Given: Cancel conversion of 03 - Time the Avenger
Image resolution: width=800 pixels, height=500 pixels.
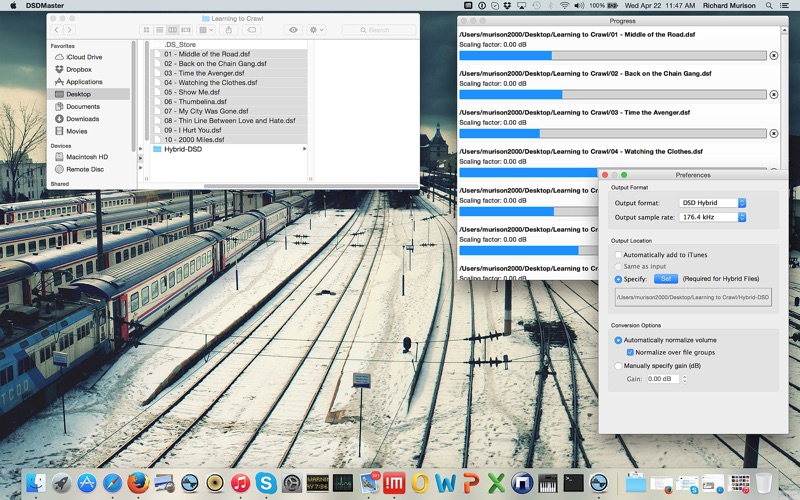Looking at the screenshot, I should click(773, 134).
